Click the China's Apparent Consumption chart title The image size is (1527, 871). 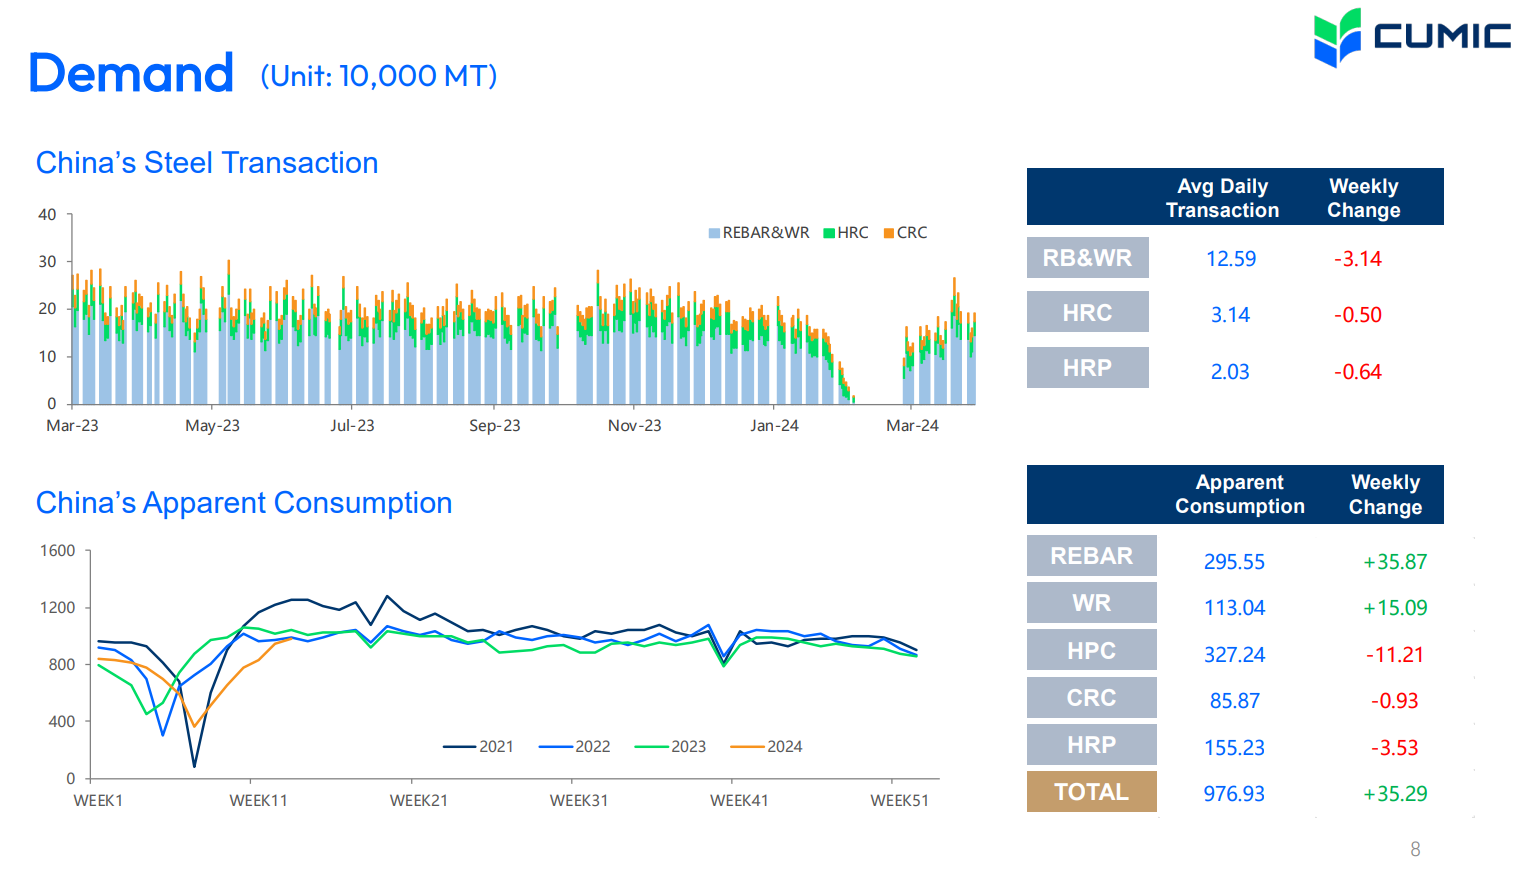pyautogui.click(x=244, y=503)
